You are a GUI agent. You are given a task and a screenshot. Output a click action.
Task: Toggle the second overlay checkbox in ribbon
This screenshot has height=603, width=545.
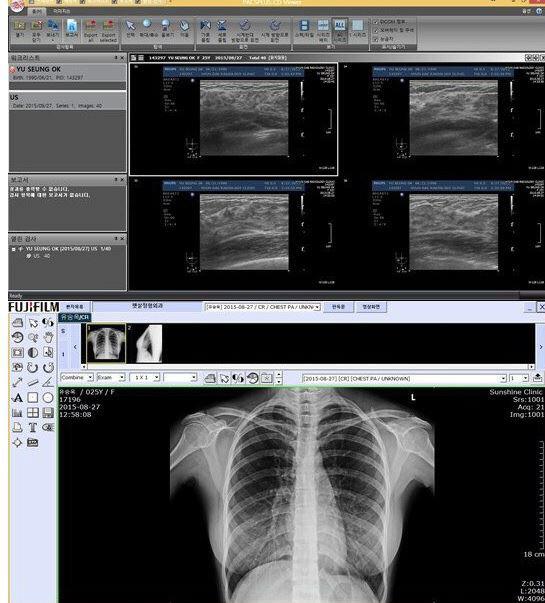(376, 30)
